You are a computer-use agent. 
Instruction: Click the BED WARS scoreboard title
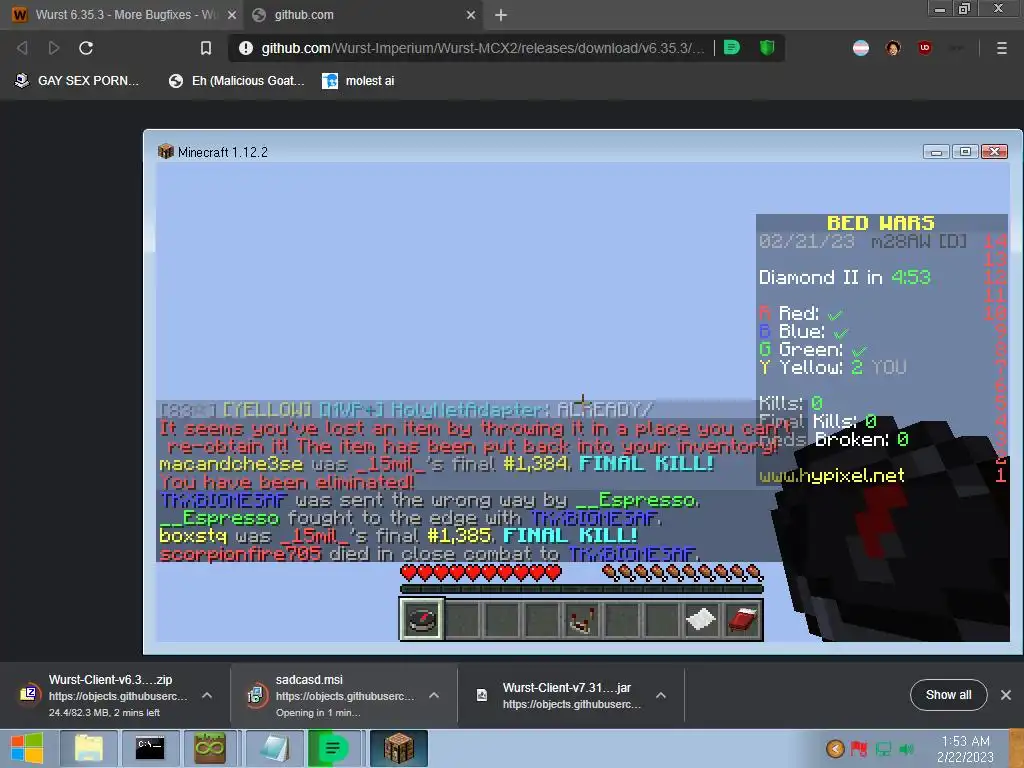click(880, 223)
